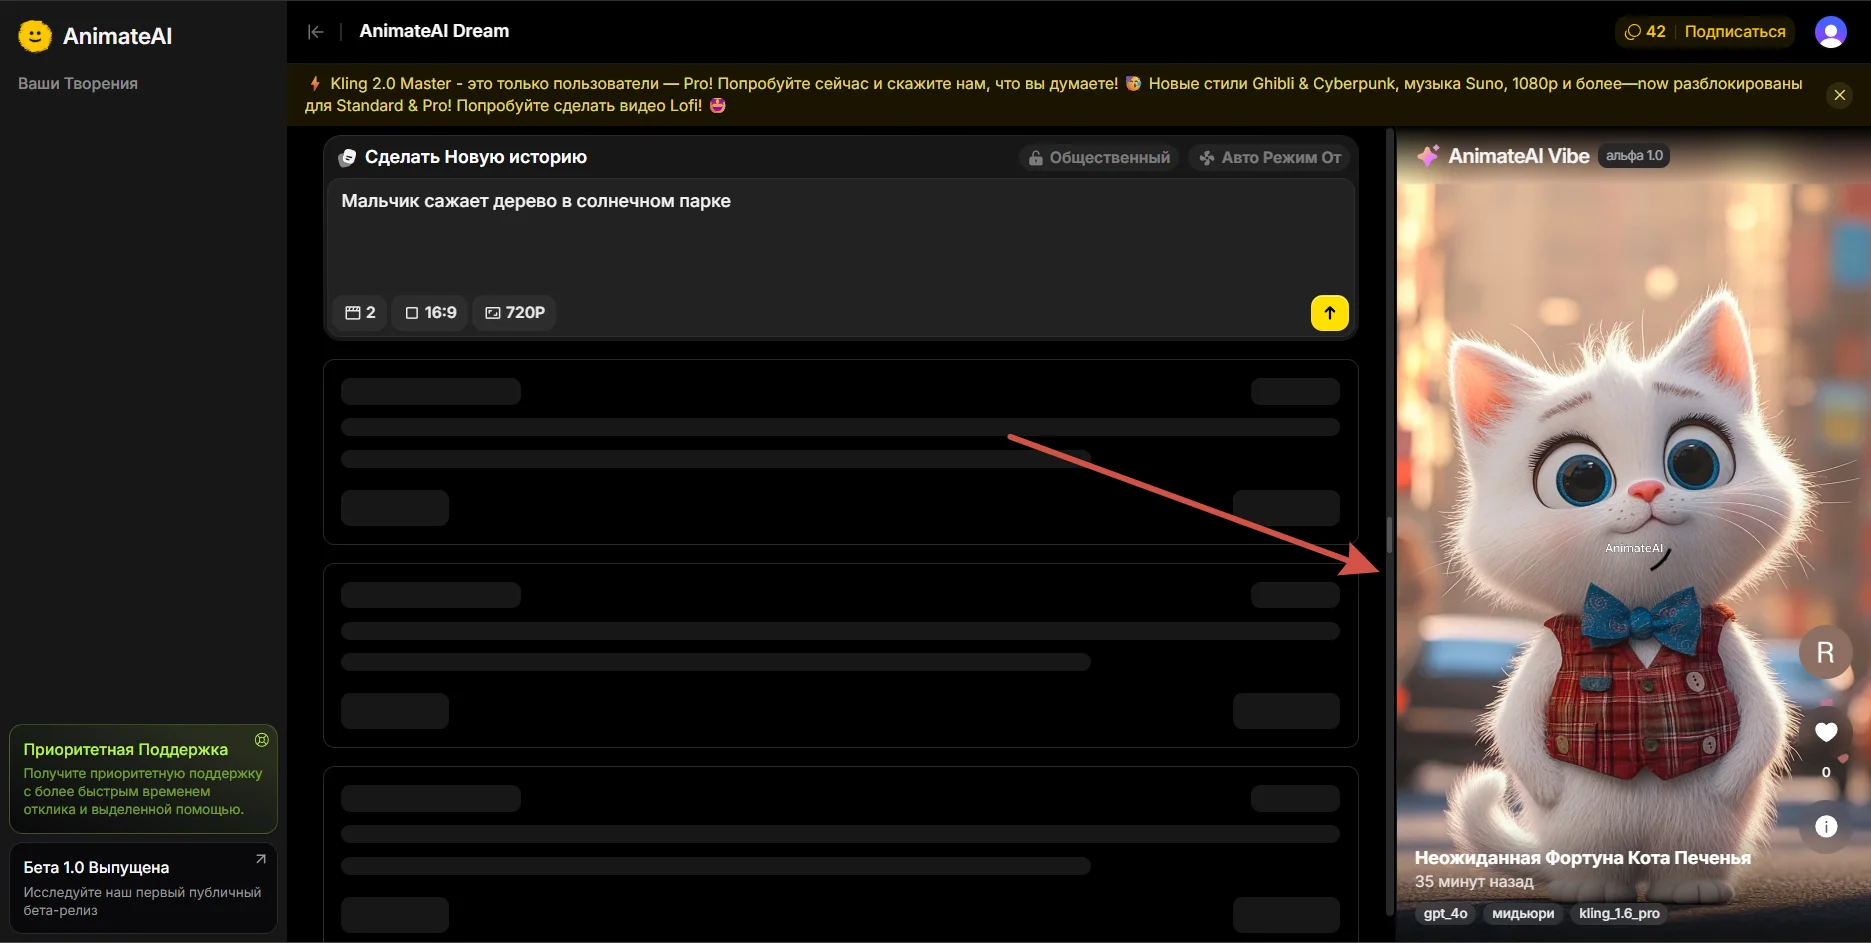This screenshot has width=1871, height=943.
Task: Open the user profile avatar
Action: [1830, 32]
